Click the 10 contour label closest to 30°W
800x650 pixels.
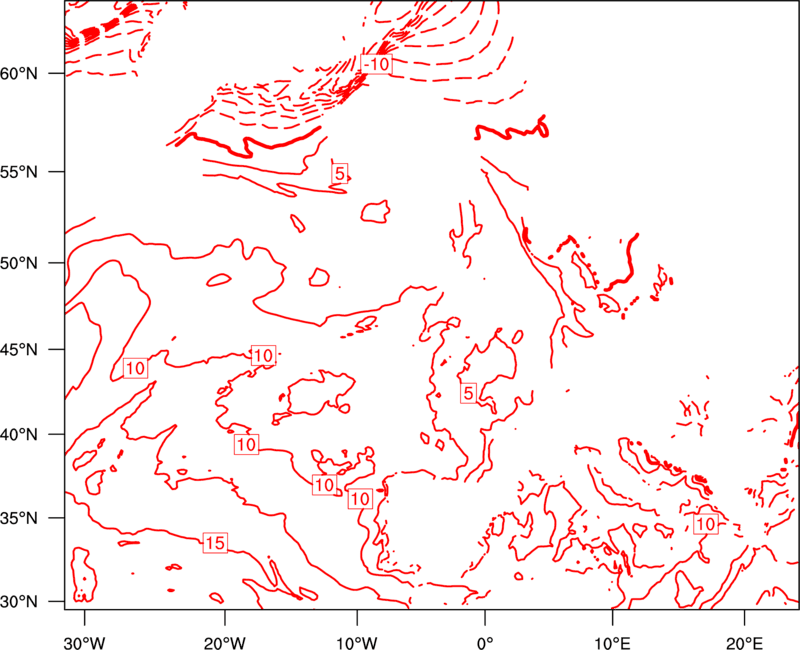[x=135, y=368]
